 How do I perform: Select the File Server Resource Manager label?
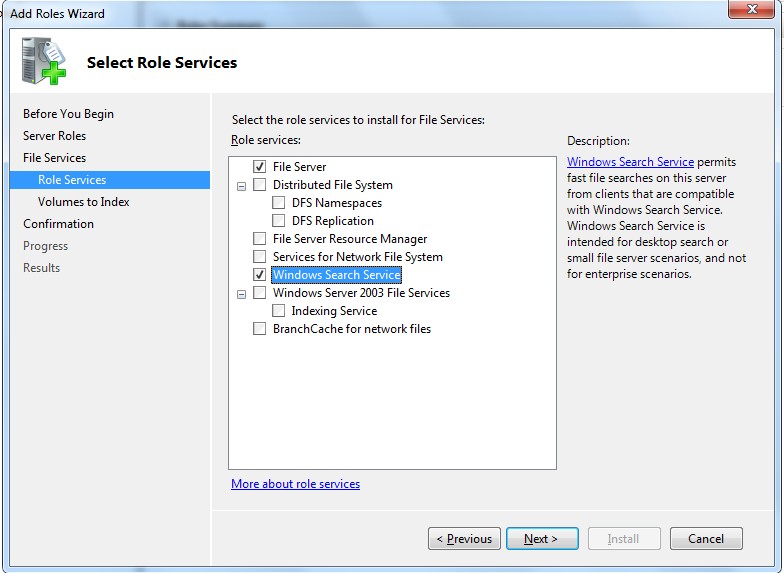(350, 239)
